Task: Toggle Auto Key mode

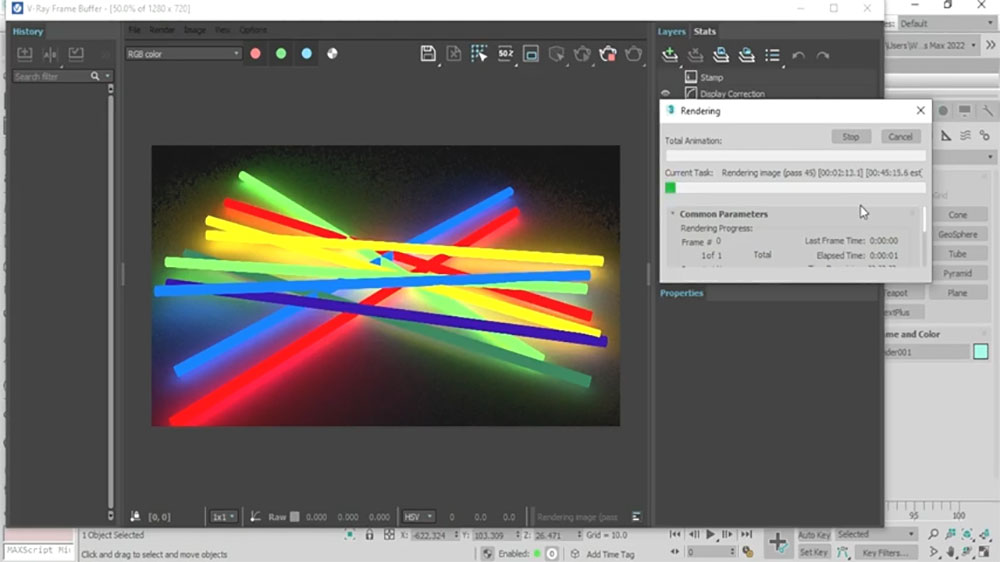Action: [814, 535]
